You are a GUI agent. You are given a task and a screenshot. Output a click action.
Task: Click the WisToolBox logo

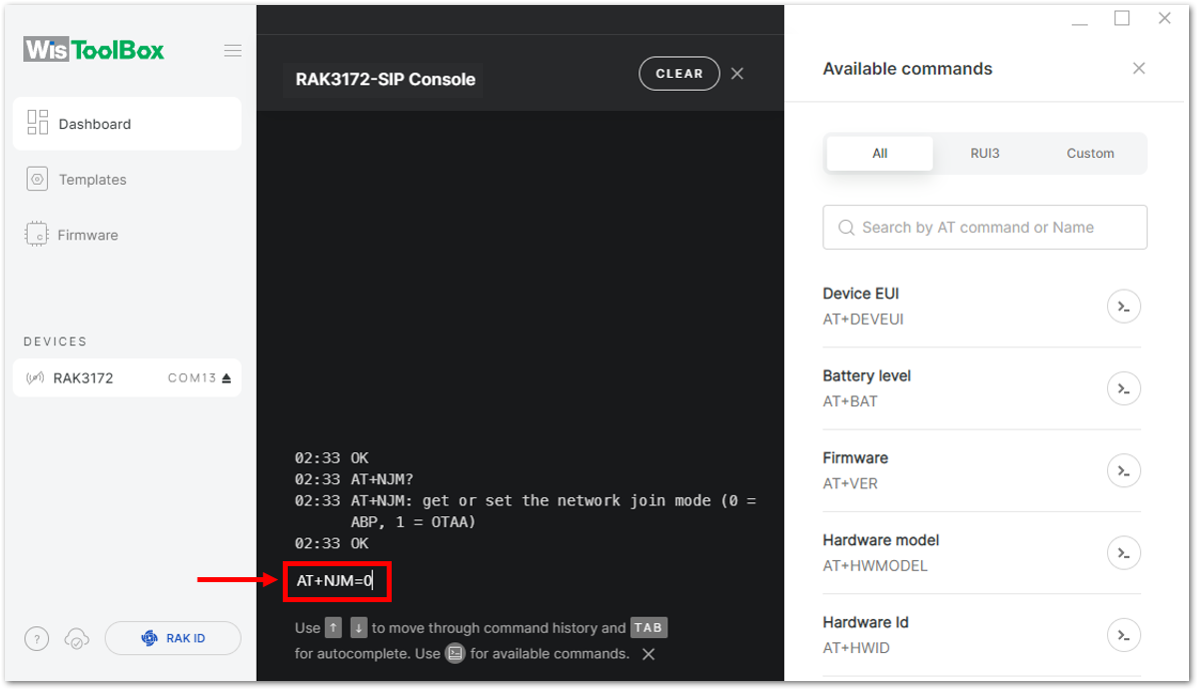click(x=93, y=50)
